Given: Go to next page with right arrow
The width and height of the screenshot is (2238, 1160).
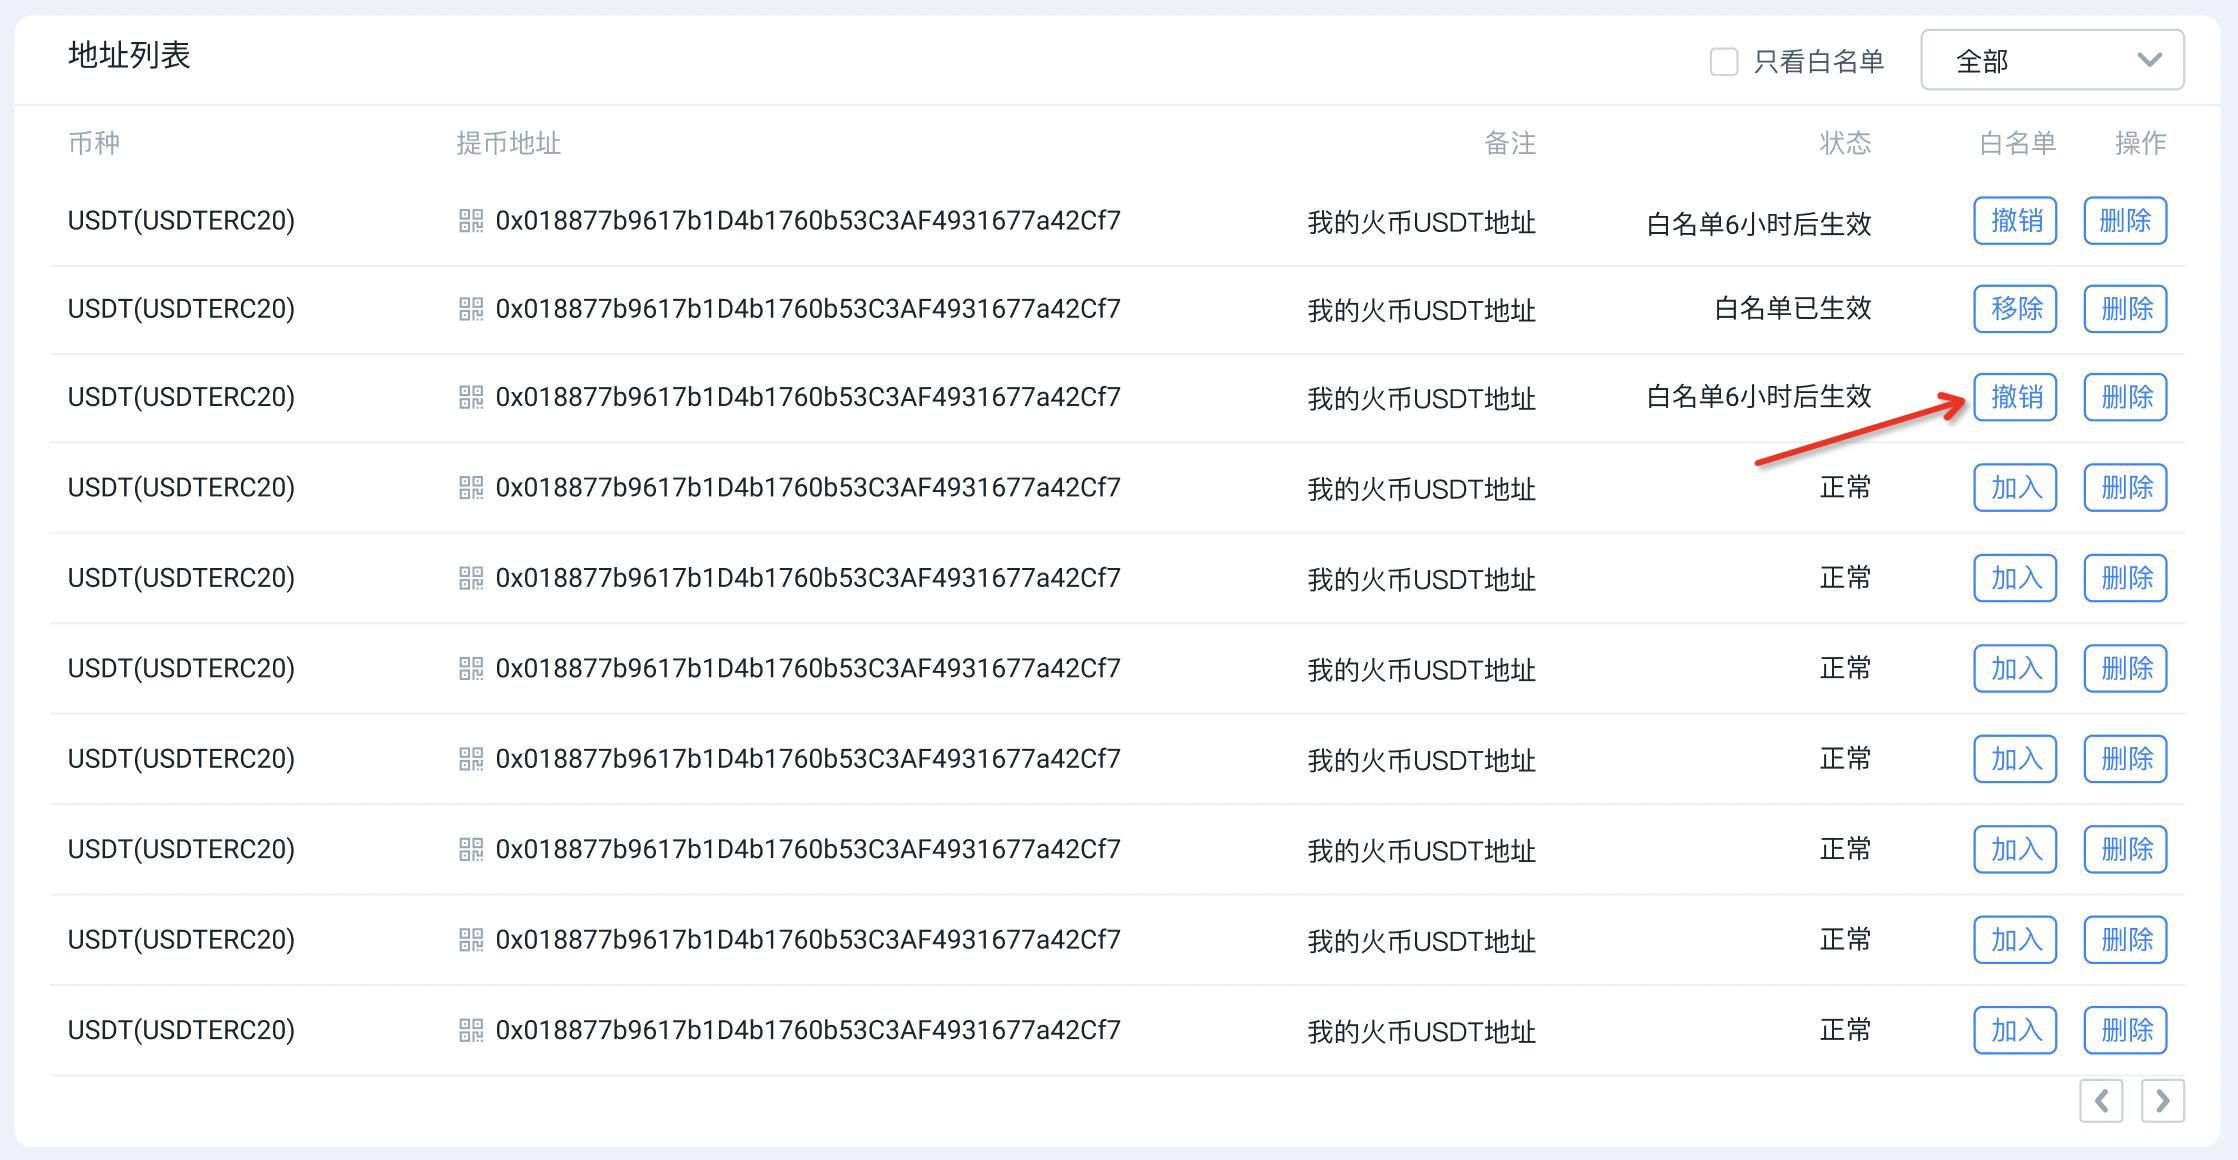Looking at the screenshot, I should [2162, 1101].
